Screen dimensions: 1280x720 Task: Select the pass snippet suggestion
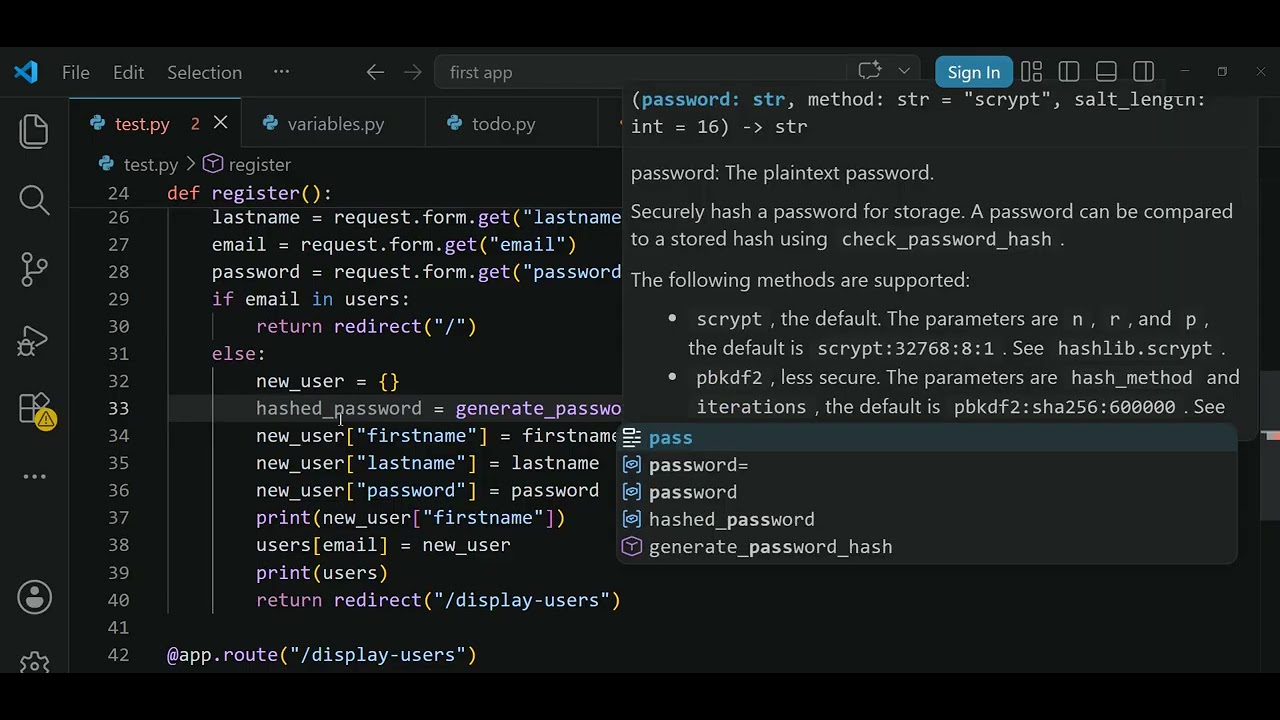[925, 438]
